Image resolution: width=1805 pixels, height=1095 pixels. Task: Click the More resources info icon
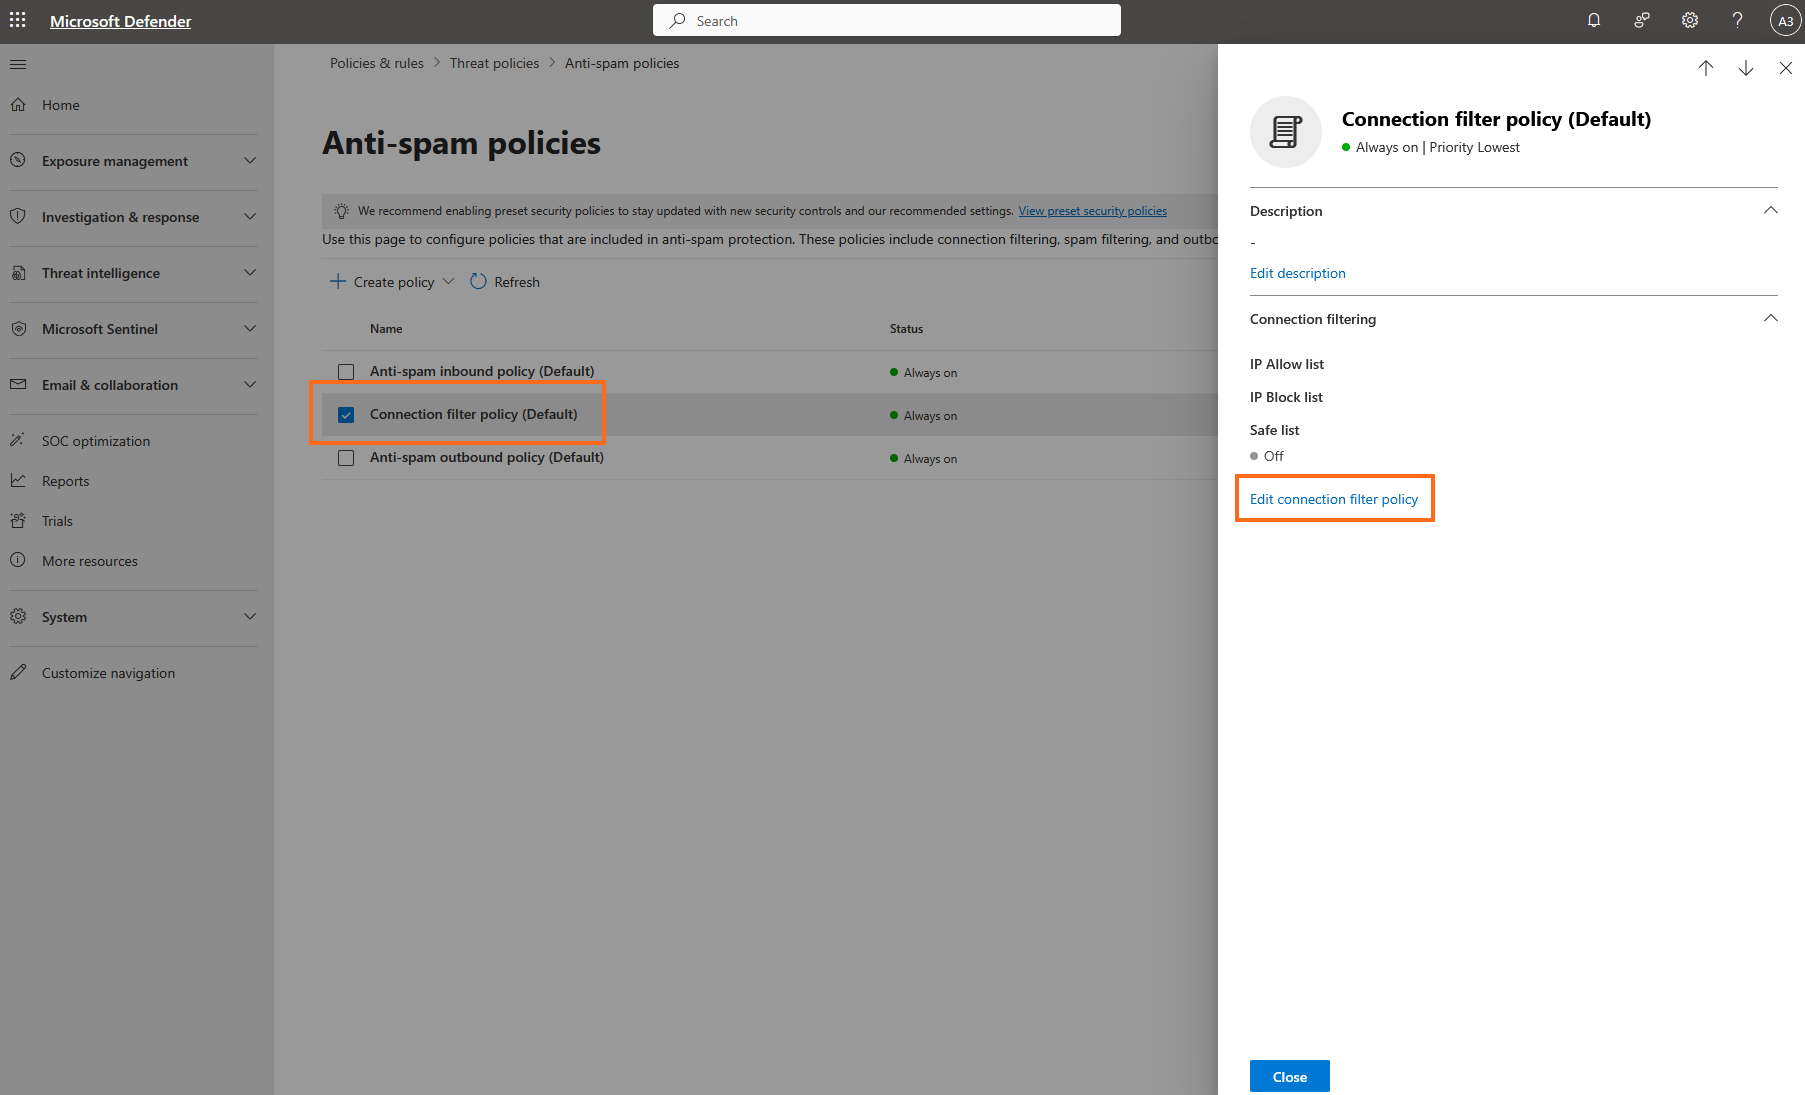click(x=18, y=560)
